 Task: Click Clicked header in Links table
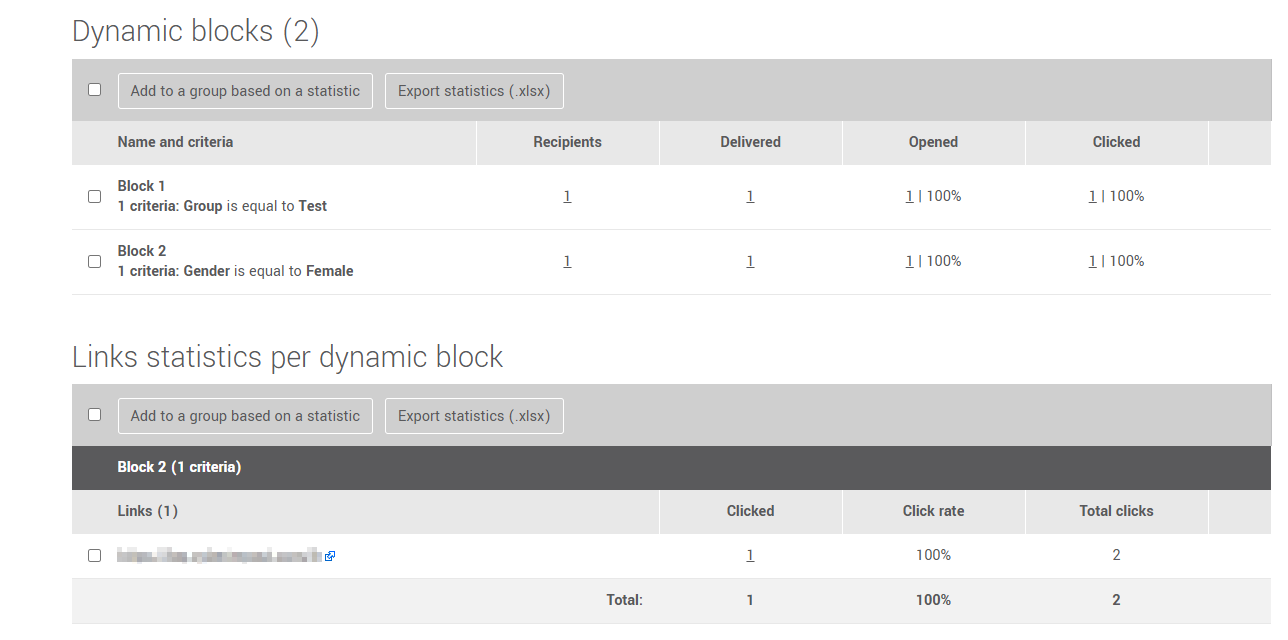[x=750, y=511]
